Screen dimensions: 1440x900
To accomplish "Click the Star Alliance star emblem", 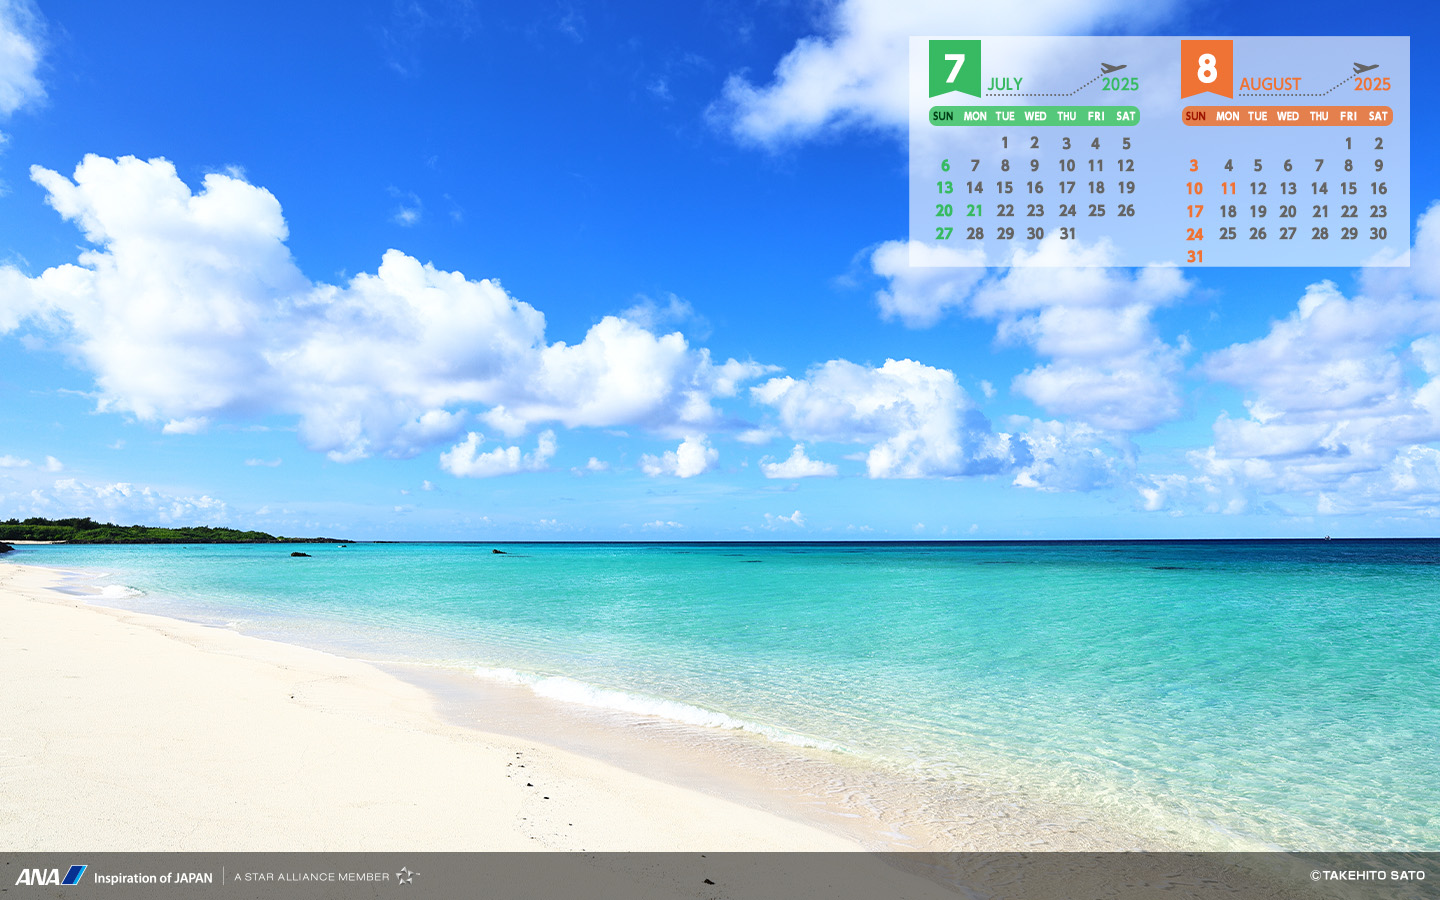I will coord(405,876).
